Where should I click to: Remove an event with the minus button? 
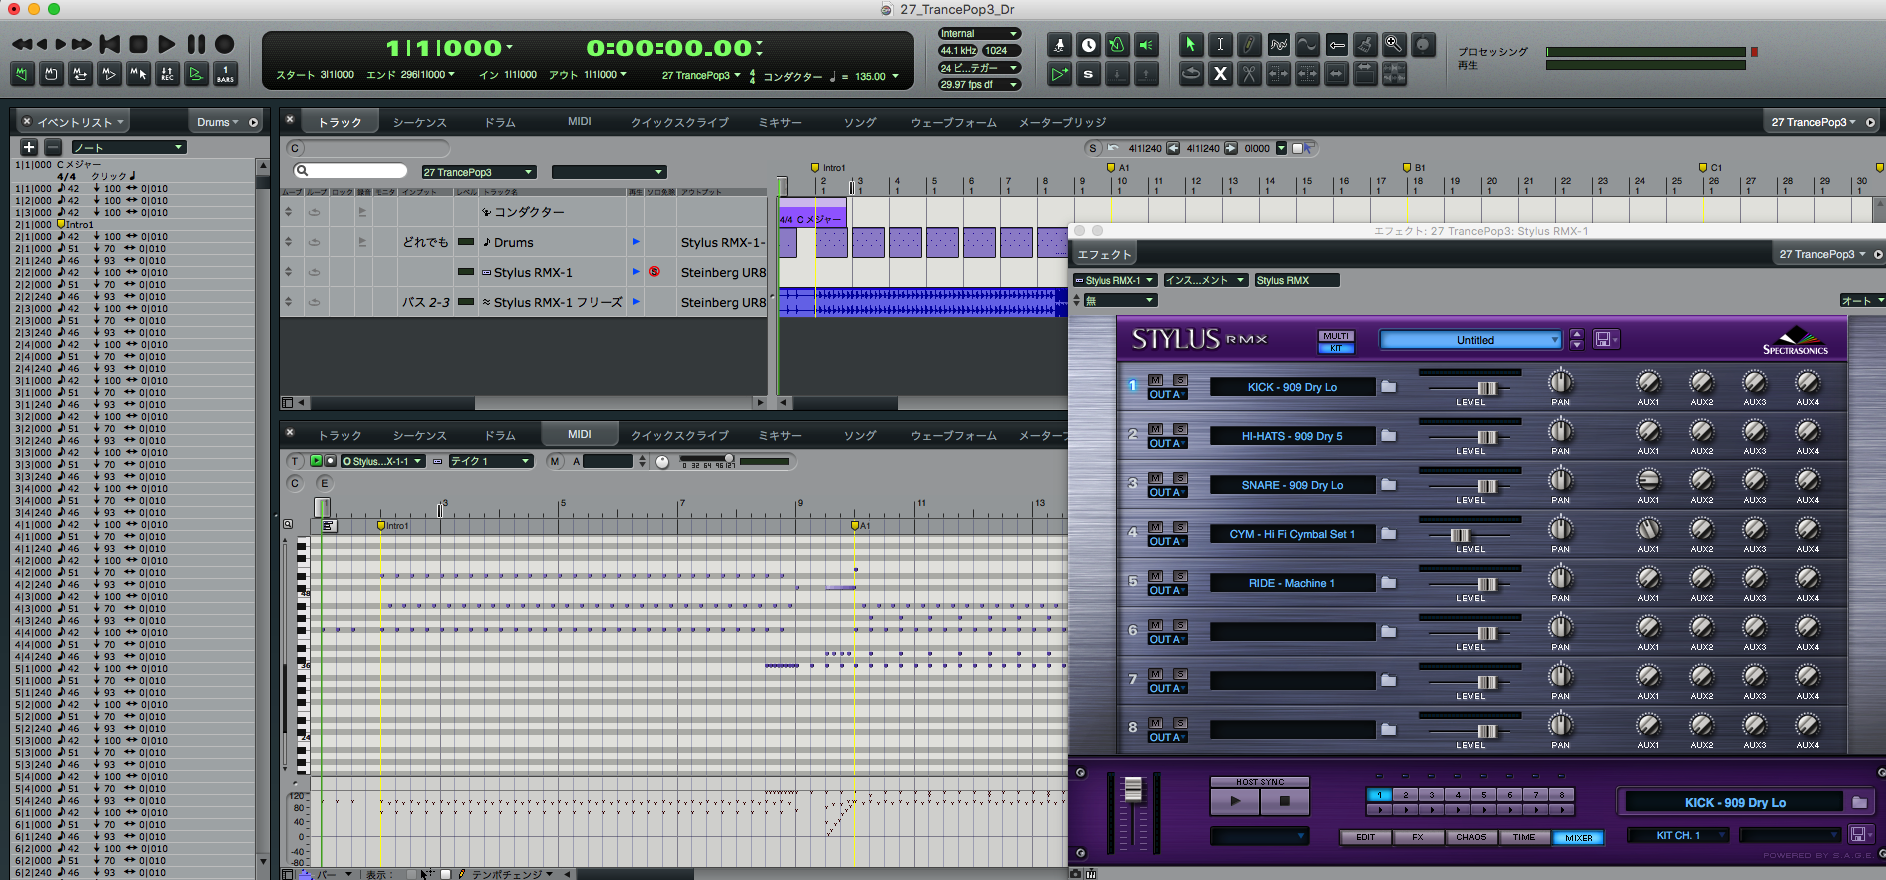click(54, 147)
